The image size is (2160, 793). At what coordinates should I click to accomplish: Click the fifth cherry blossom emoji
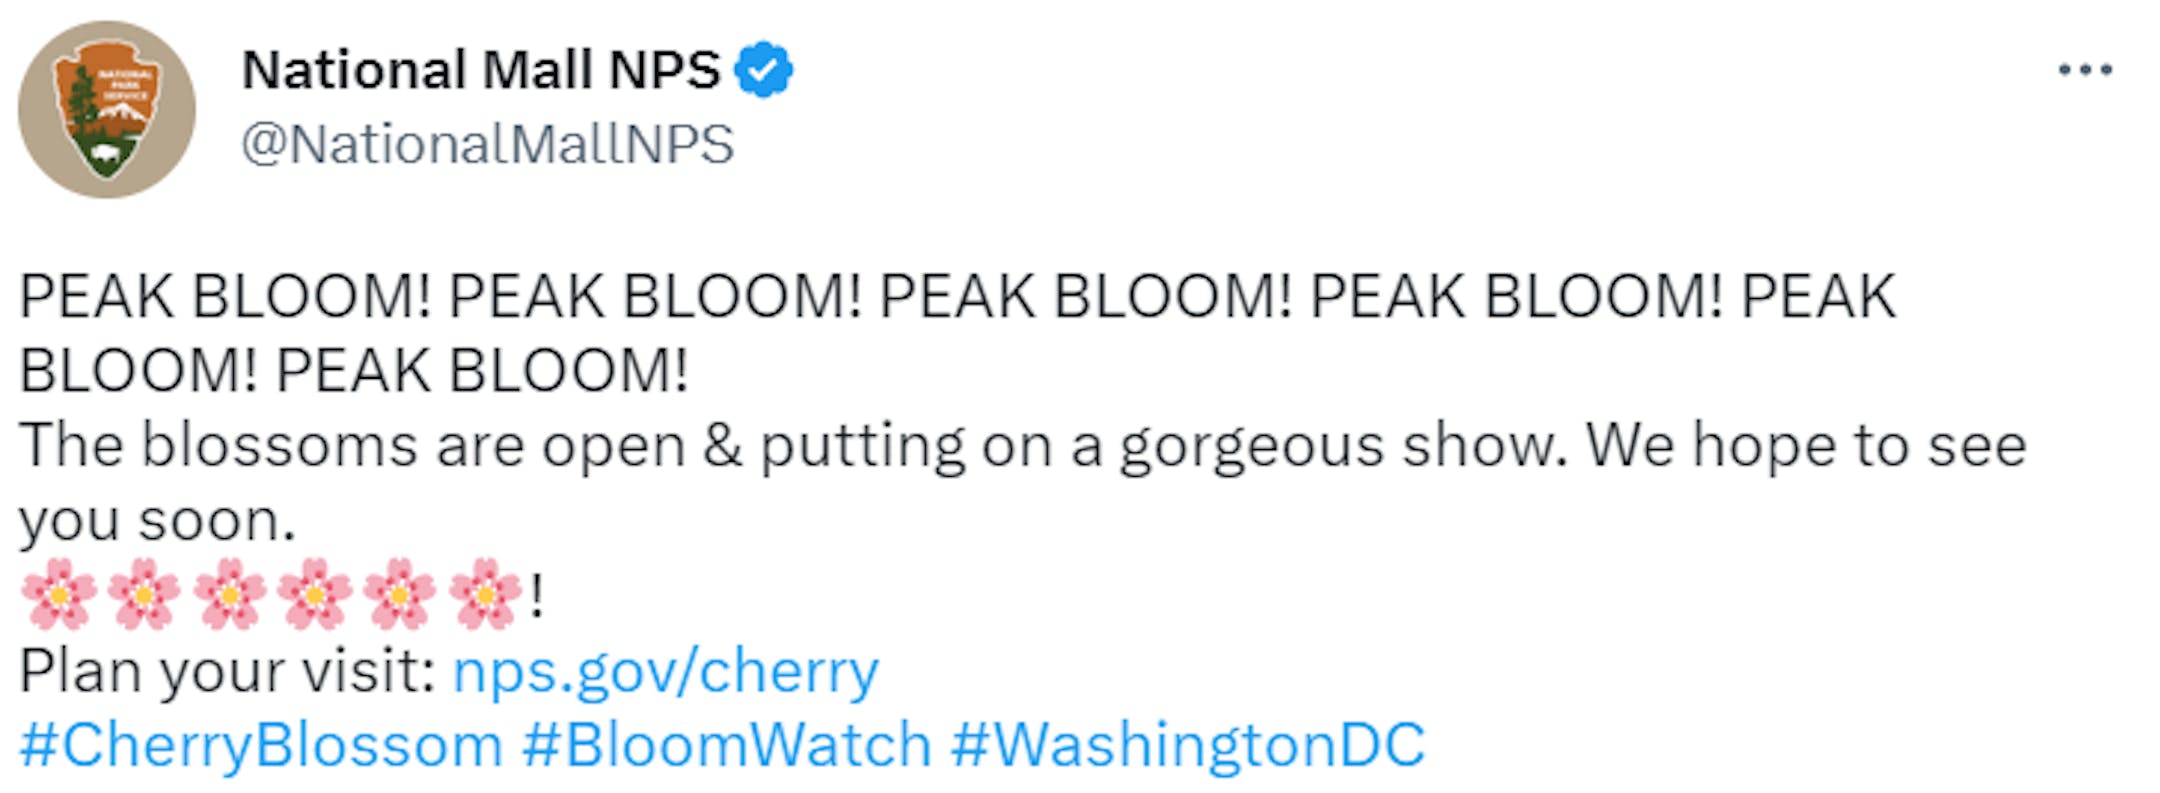pyautogui.click(x=399, y=594)
